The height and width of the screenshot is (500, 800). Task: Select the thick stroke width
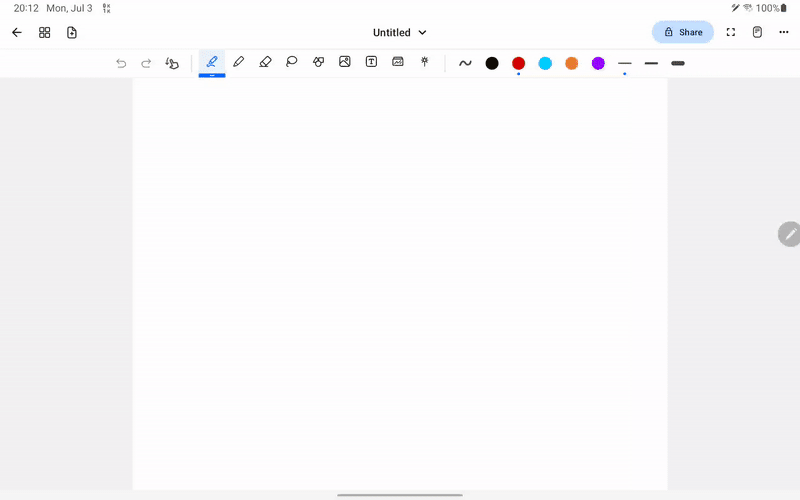pyautogui.click(x=678, y=63)
